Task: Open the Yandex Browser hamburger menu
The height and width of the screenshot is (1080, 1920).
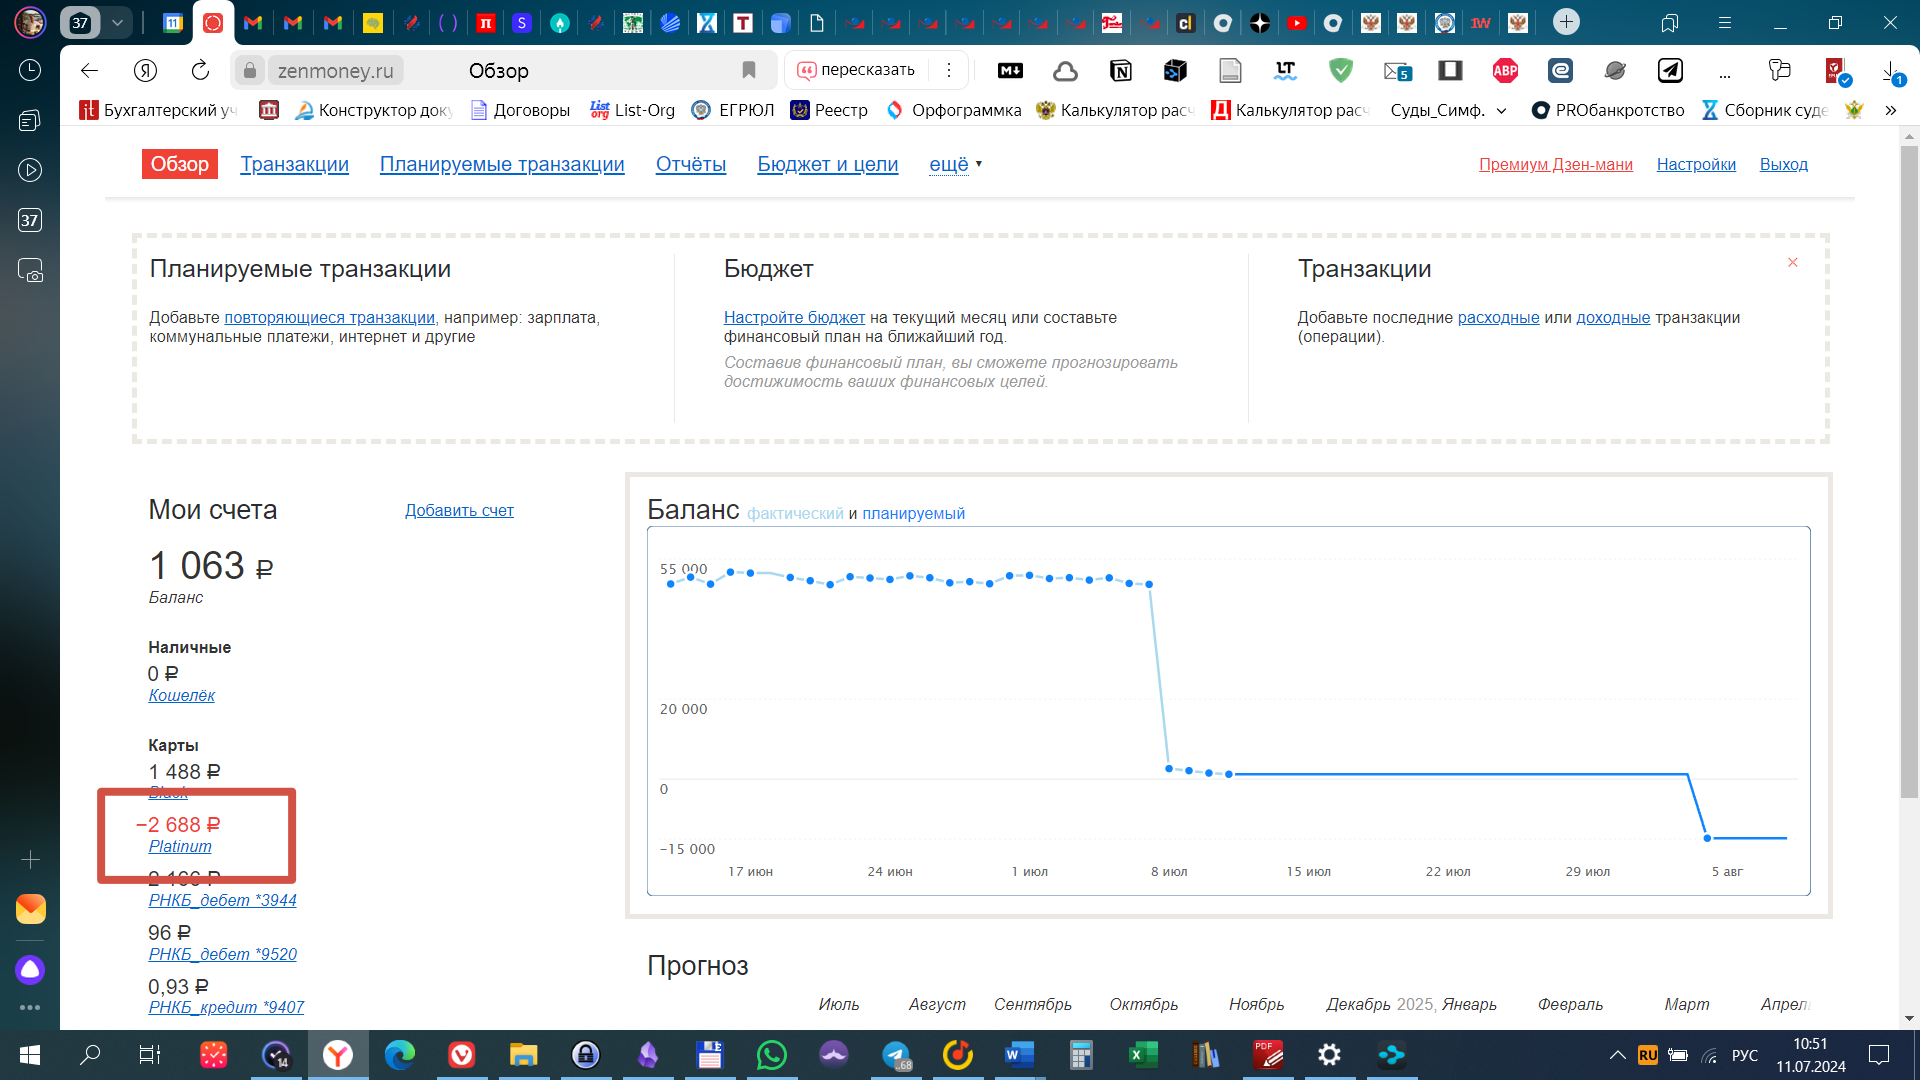Action: tap(1725, 22)
